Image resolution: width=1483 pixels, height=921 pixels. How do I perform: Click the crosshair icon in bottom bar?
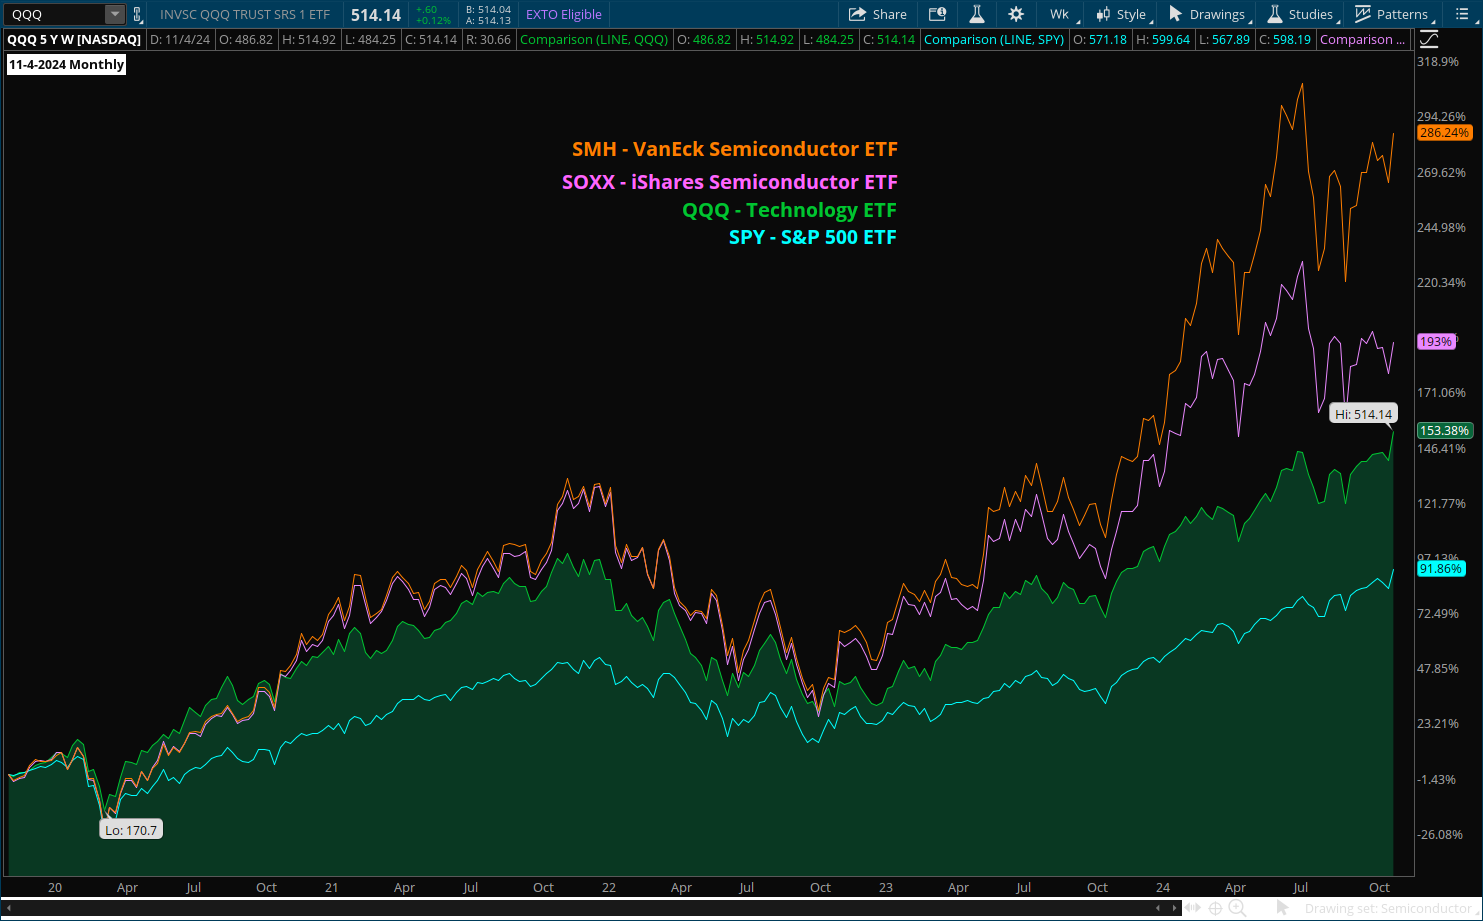pyautogui.click(x=1215, y=908)
